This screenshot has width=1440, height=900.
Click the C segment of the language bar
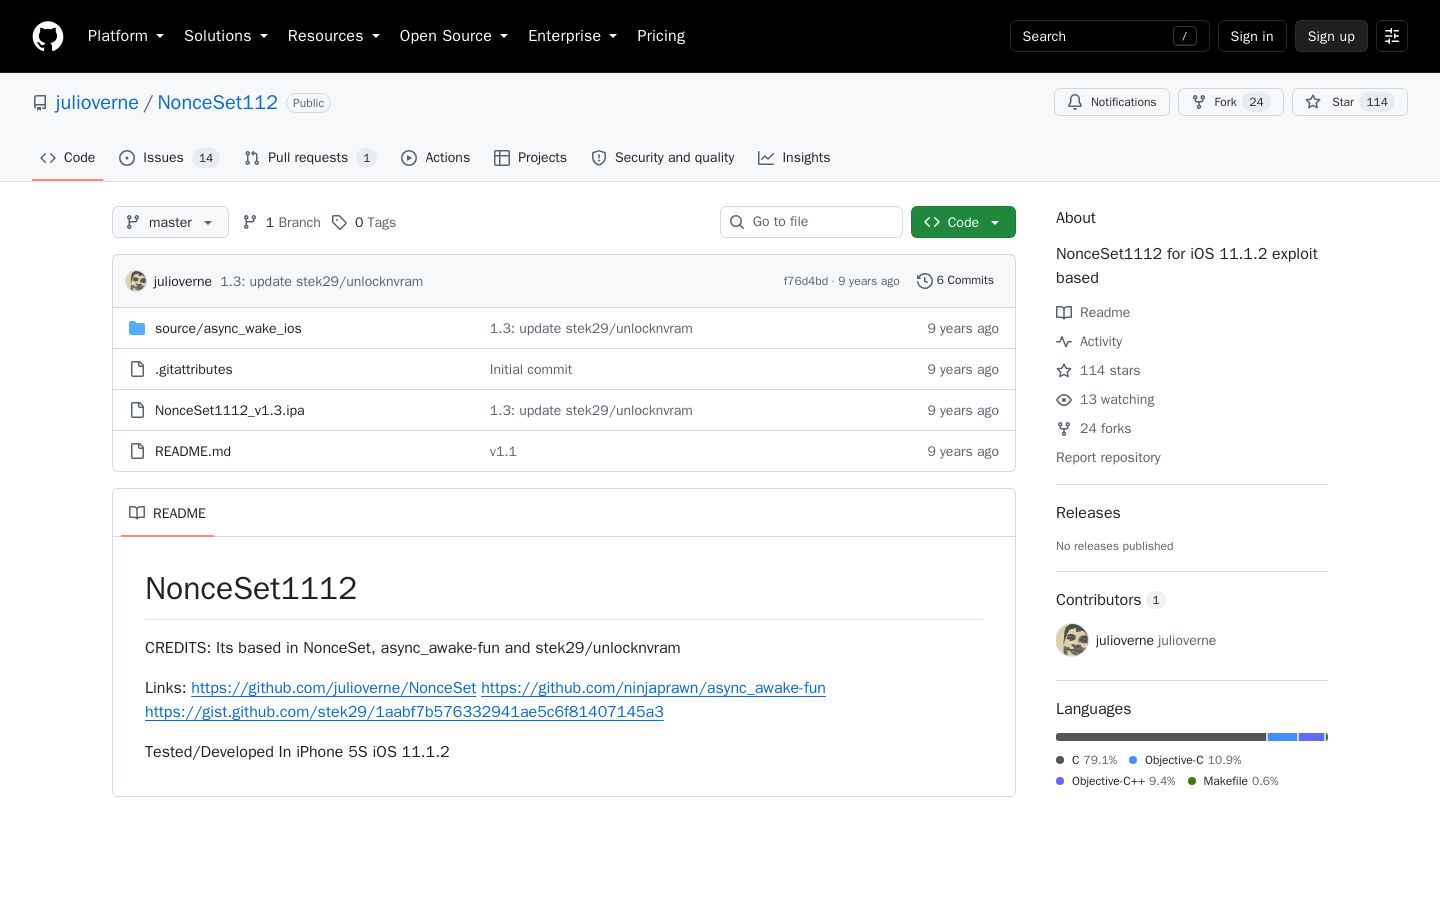click(1161, 737)
